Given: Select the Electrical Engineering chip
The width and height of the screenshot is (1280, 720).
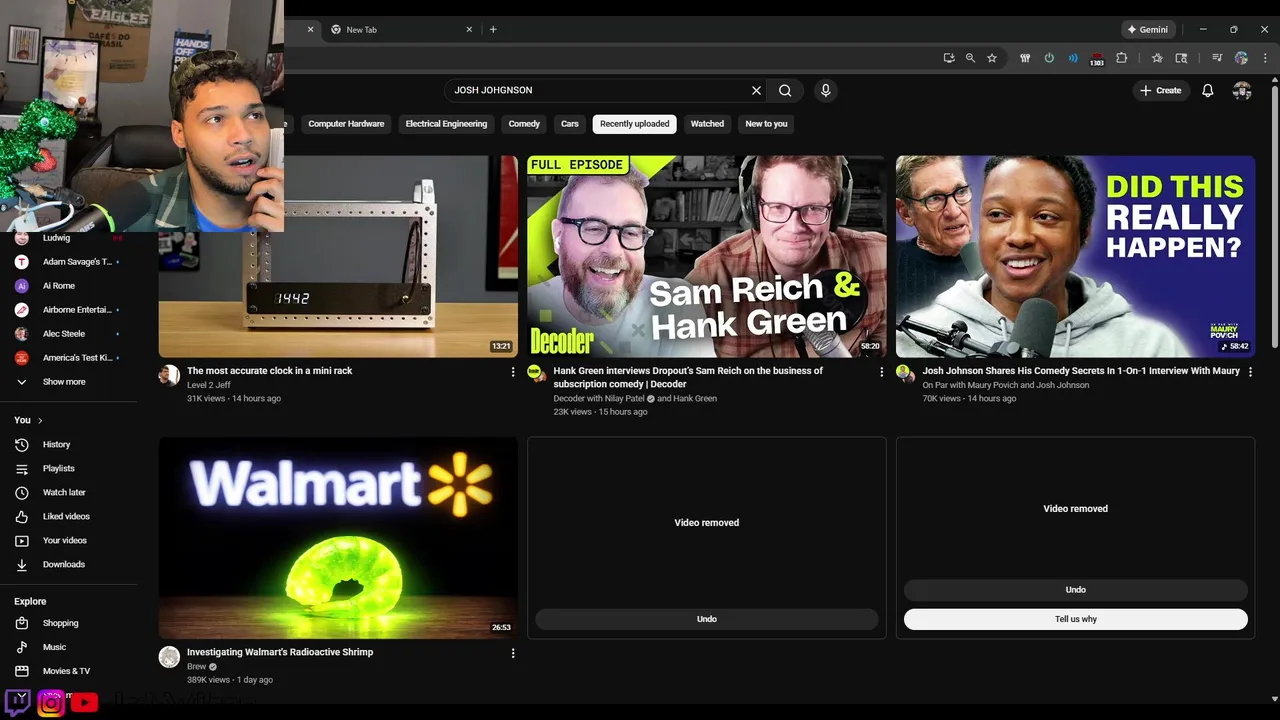Looking at the screenshot, I should (446, 124).
